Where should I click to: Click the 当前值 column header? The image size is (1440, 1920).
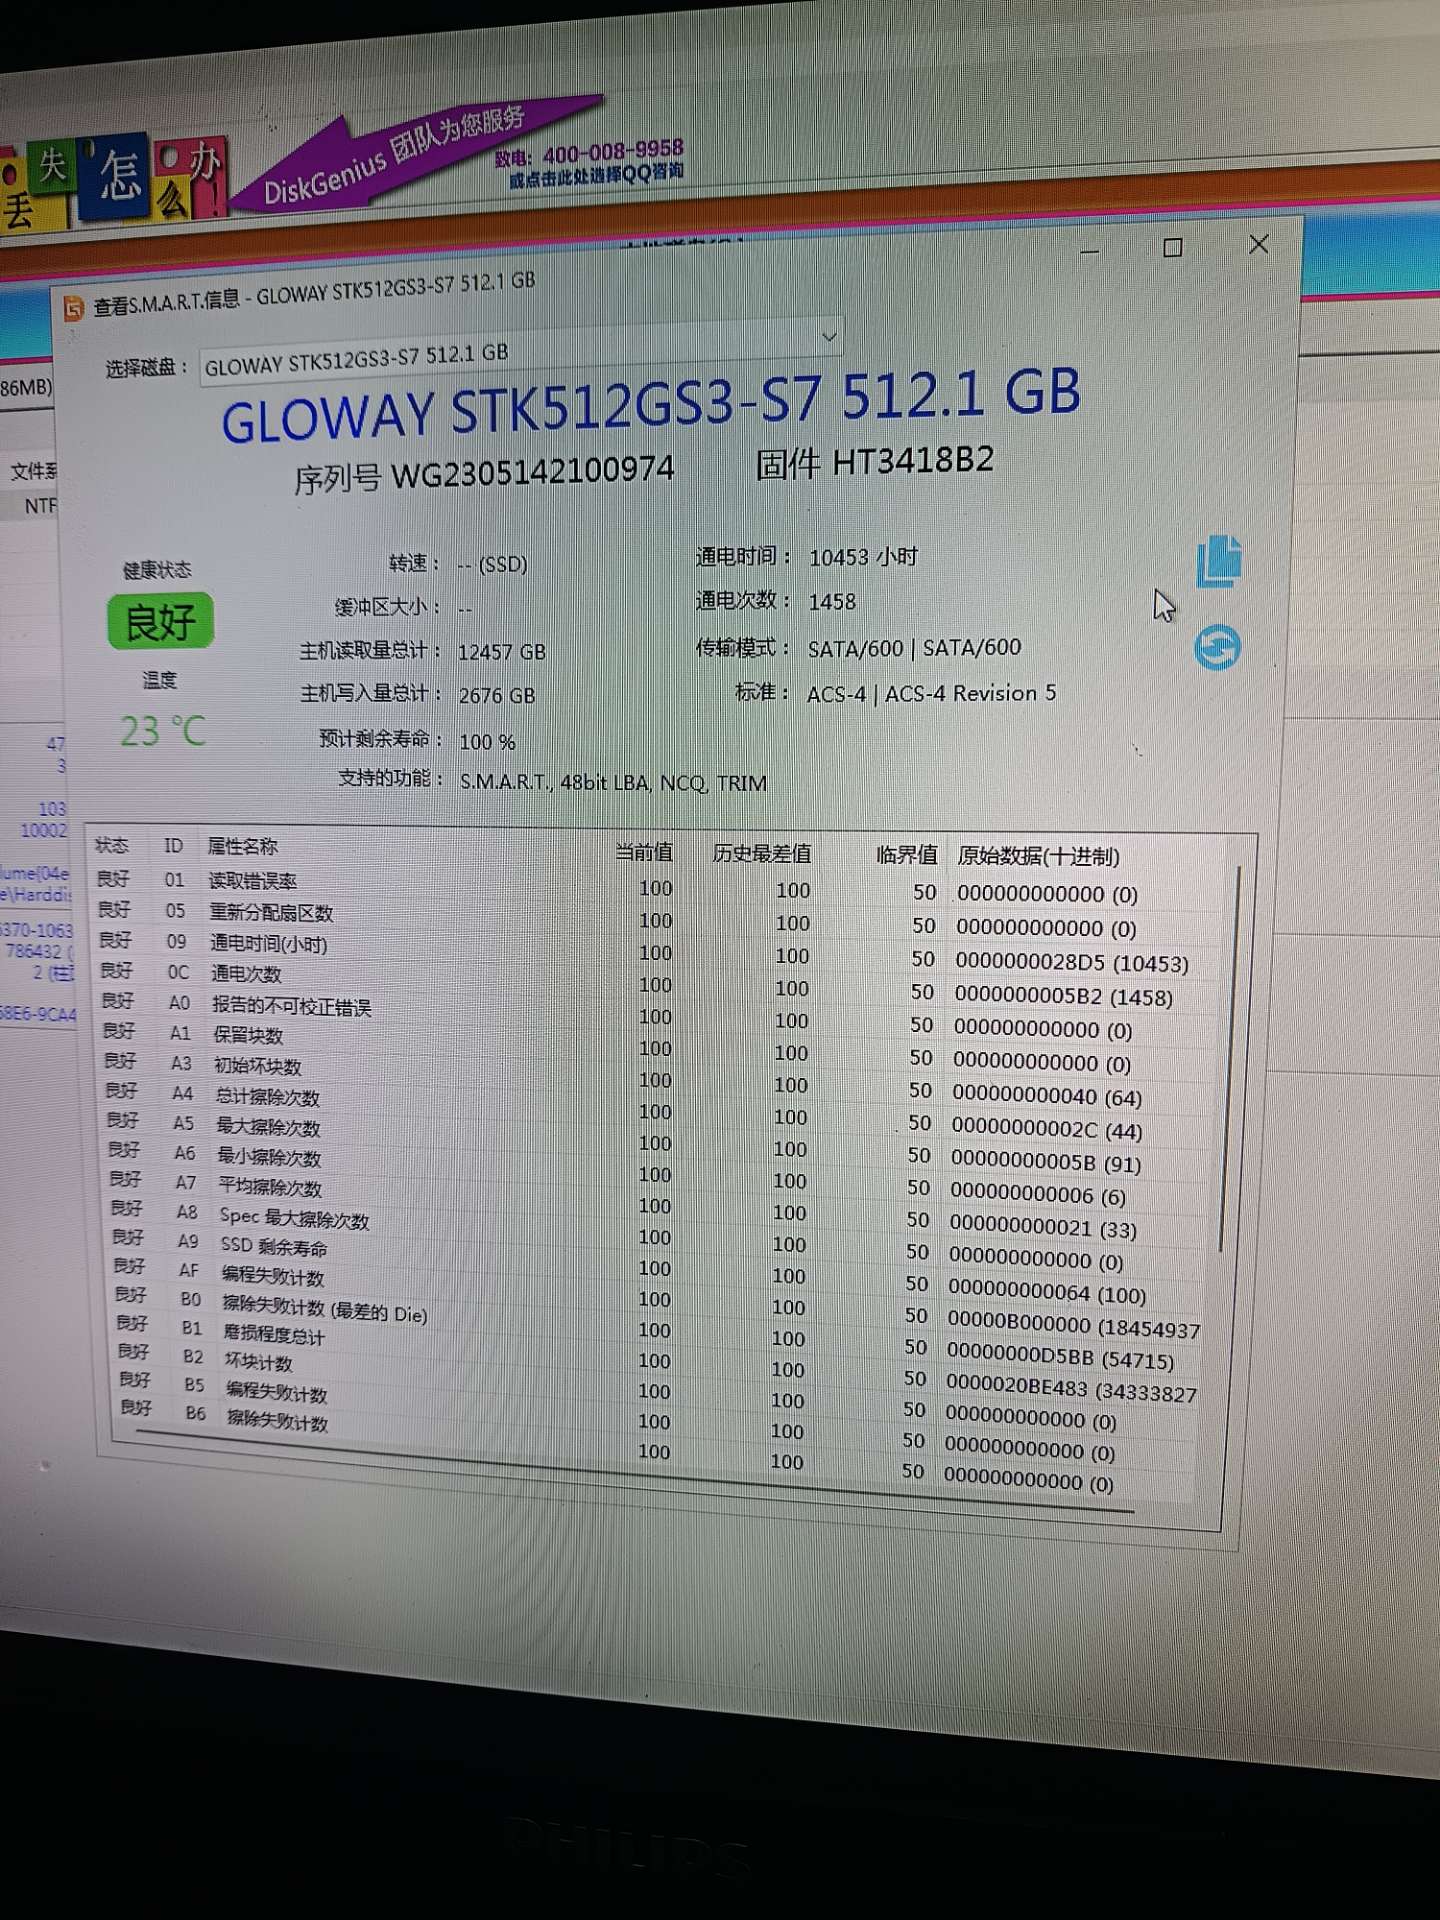pos(644,852)
